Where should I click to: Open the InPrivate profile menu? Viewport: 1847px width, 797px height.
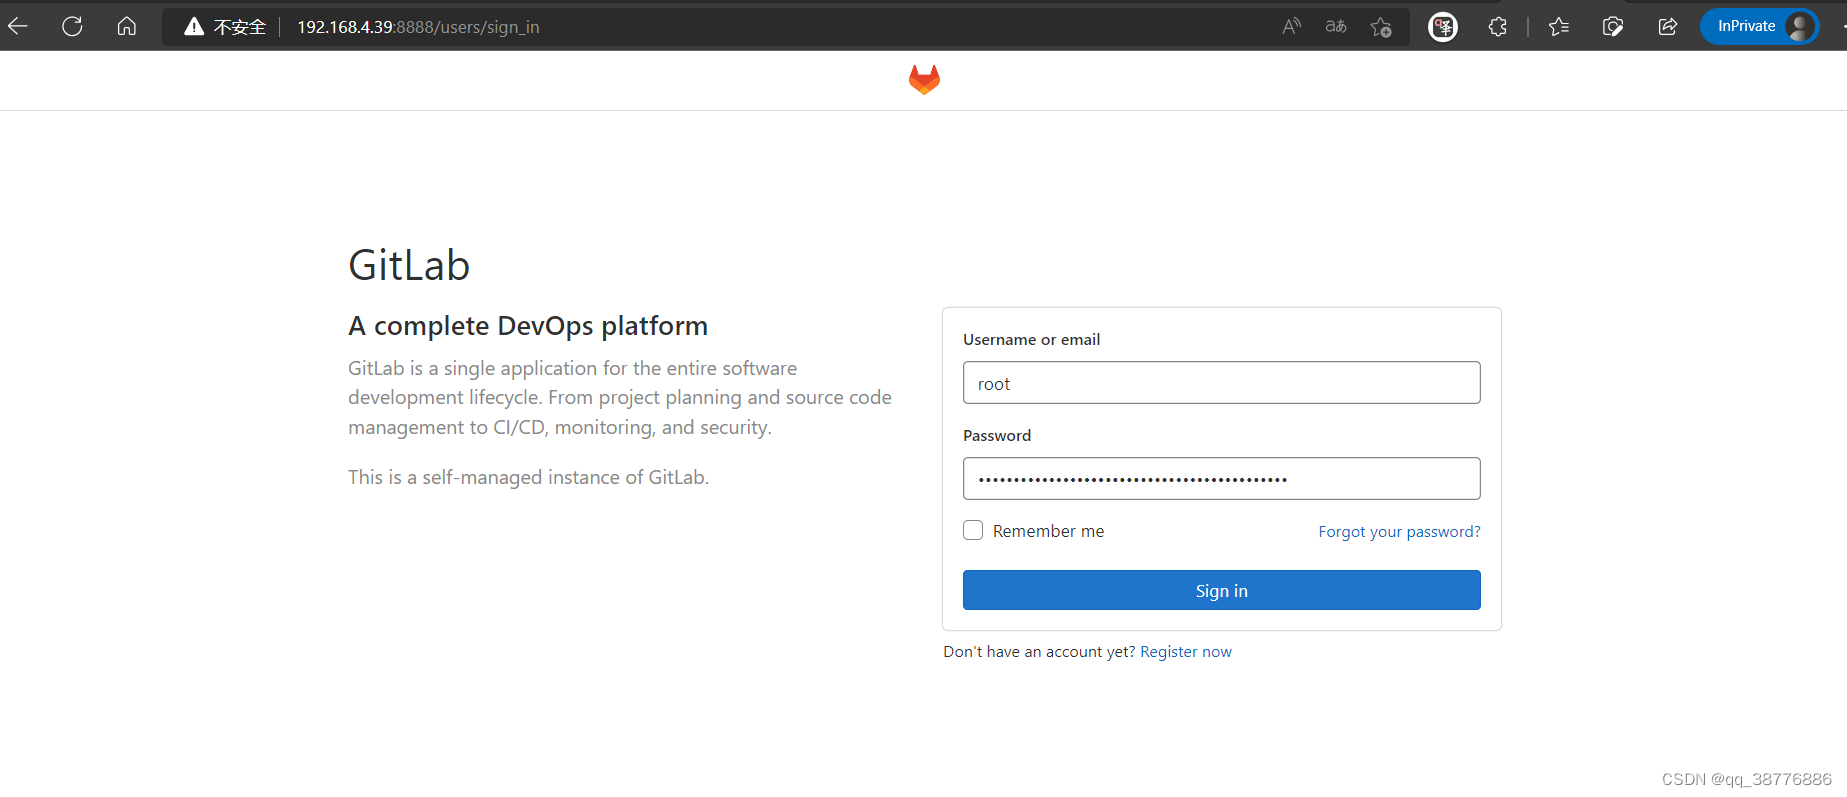[1759, 27]
